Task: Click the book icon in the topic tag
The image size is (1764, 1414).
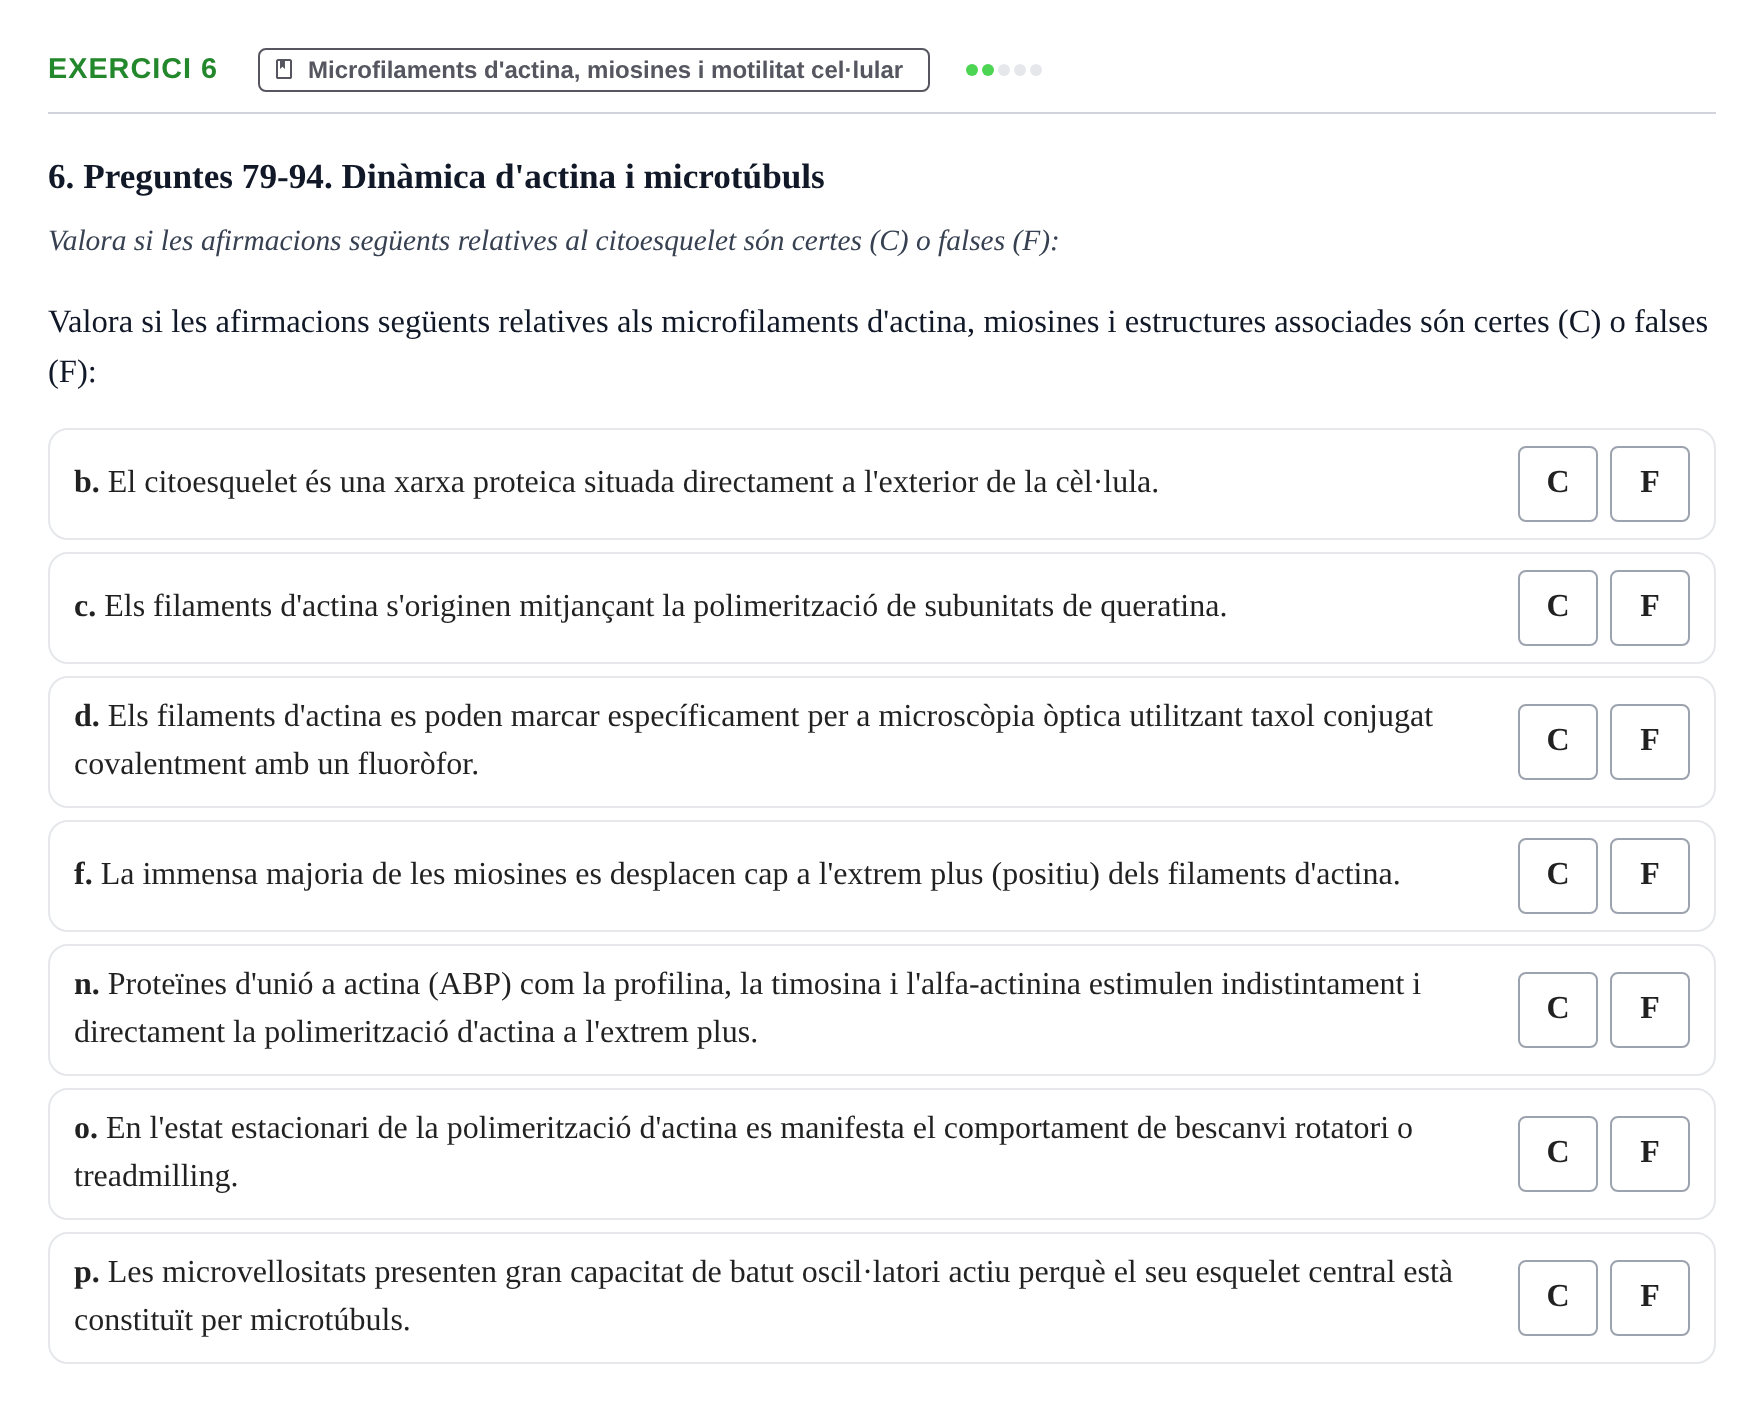Action: coord(284,70)
